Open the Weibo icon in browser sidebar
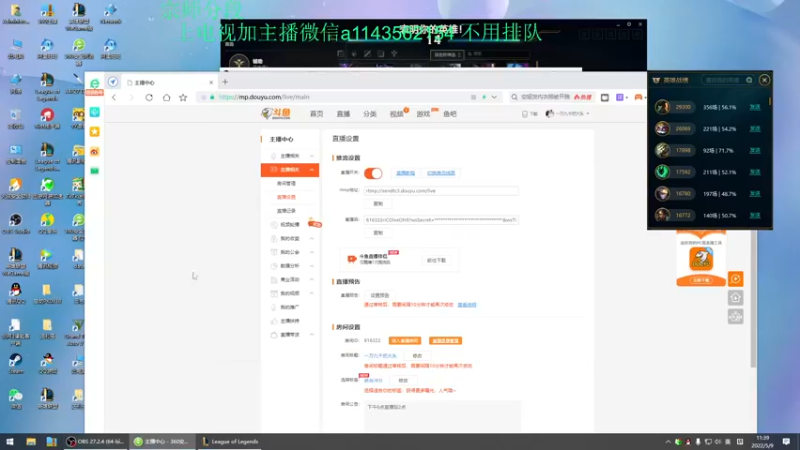Image resolution: width=800 pixels, height=450 pixels. (94, 152)
